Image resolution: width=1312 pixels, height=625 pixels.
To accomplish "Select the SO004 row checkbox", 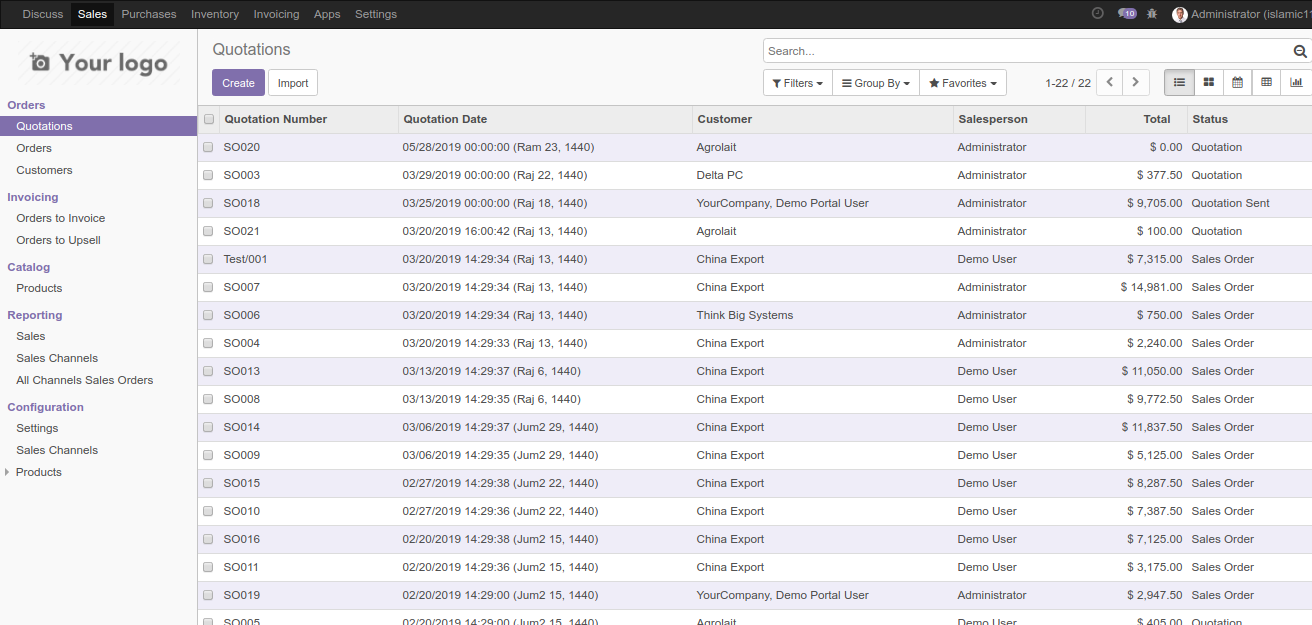I will pyautogui.click(x=209, y=343).
